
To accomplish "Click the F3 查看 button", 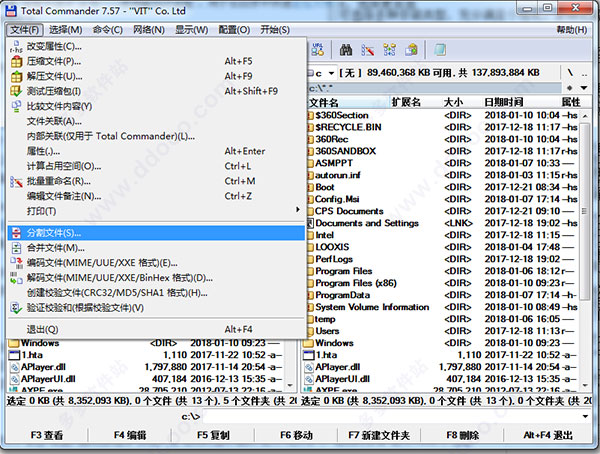I will pos(47,435).
